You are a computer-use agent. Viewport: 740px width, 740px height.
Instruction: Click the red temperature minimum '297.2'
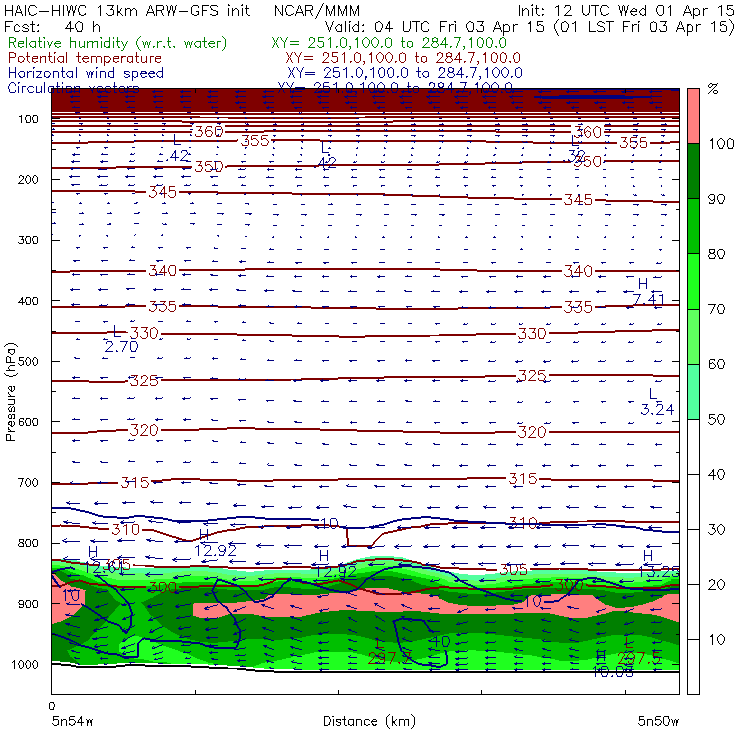[x=389, y=657]
